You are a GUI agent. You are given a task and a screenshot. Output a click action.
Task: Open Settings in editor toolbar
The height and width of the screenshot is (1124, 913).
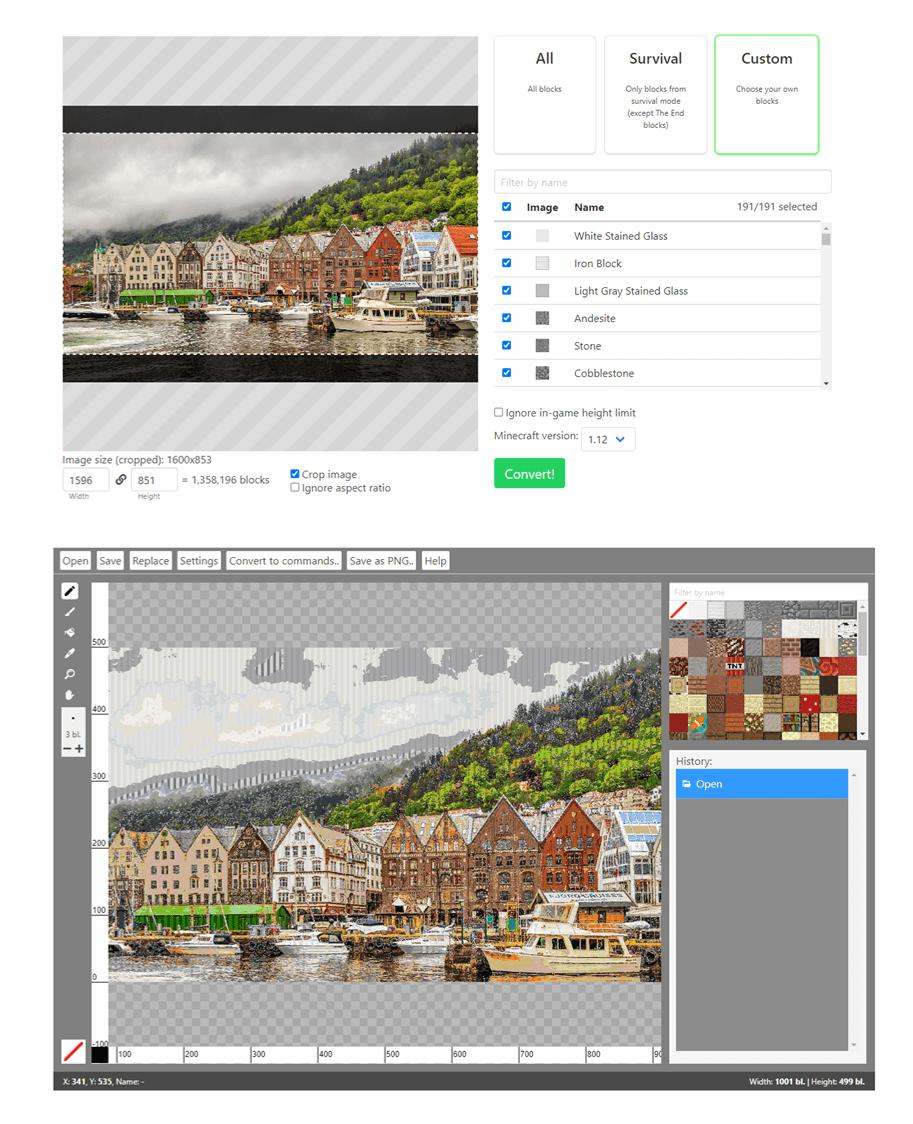tap(199, 561)
